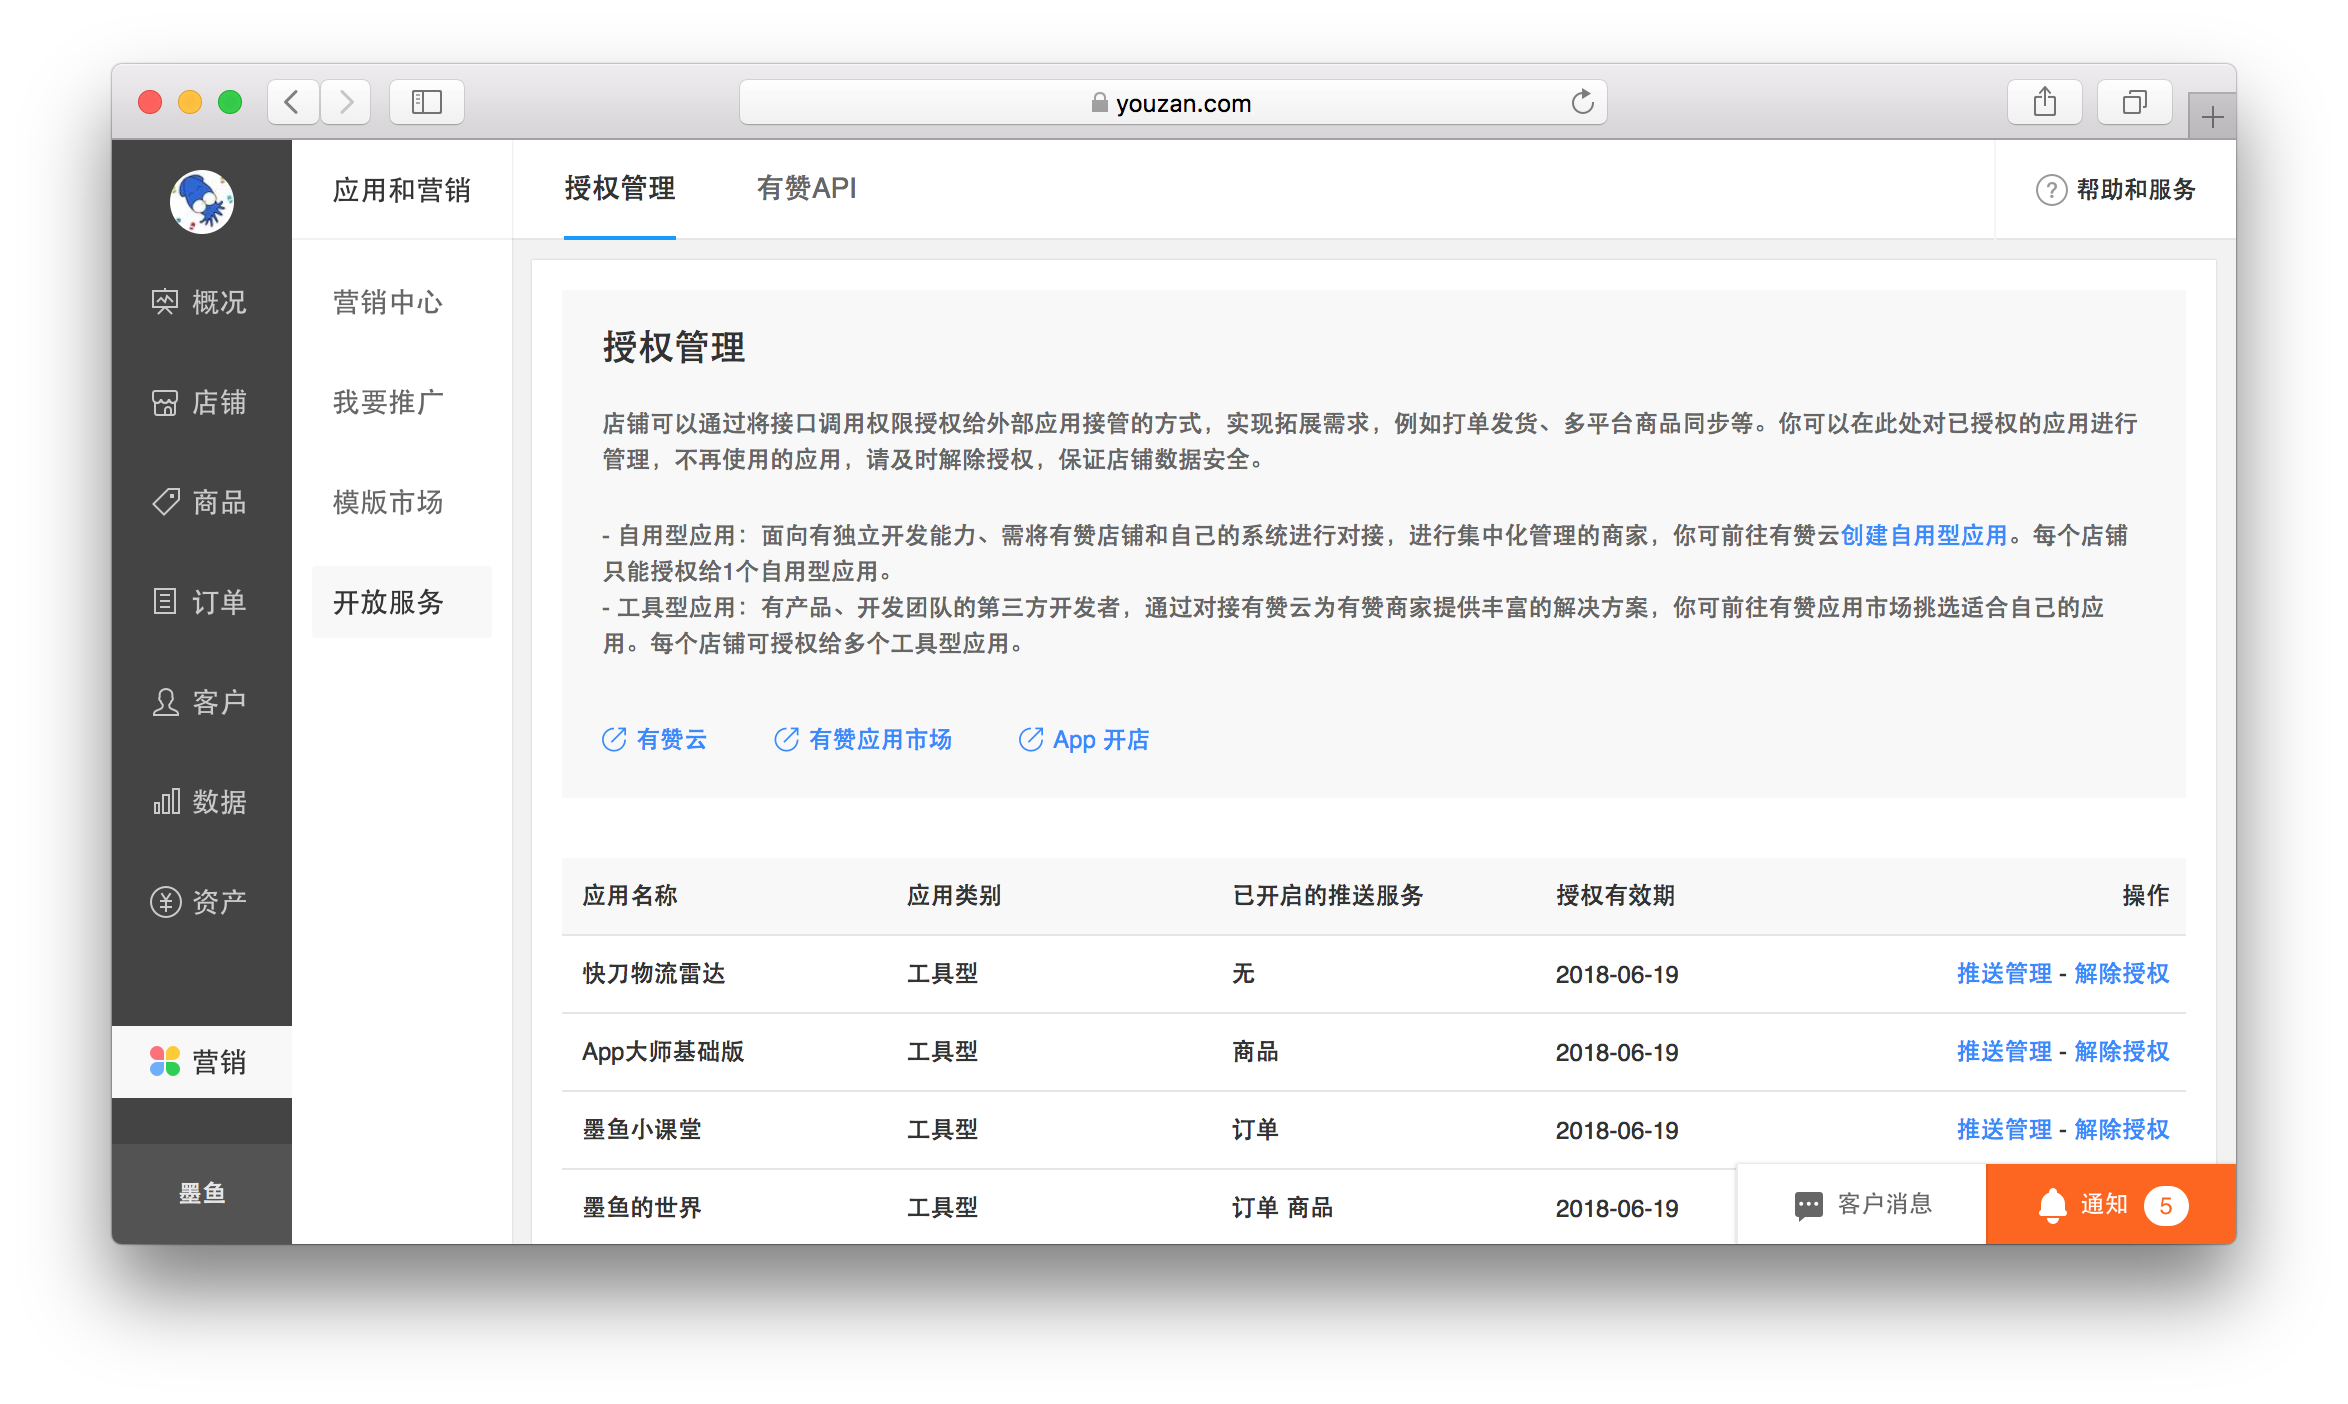Toggle Safari sidebar button

point(427,102)
